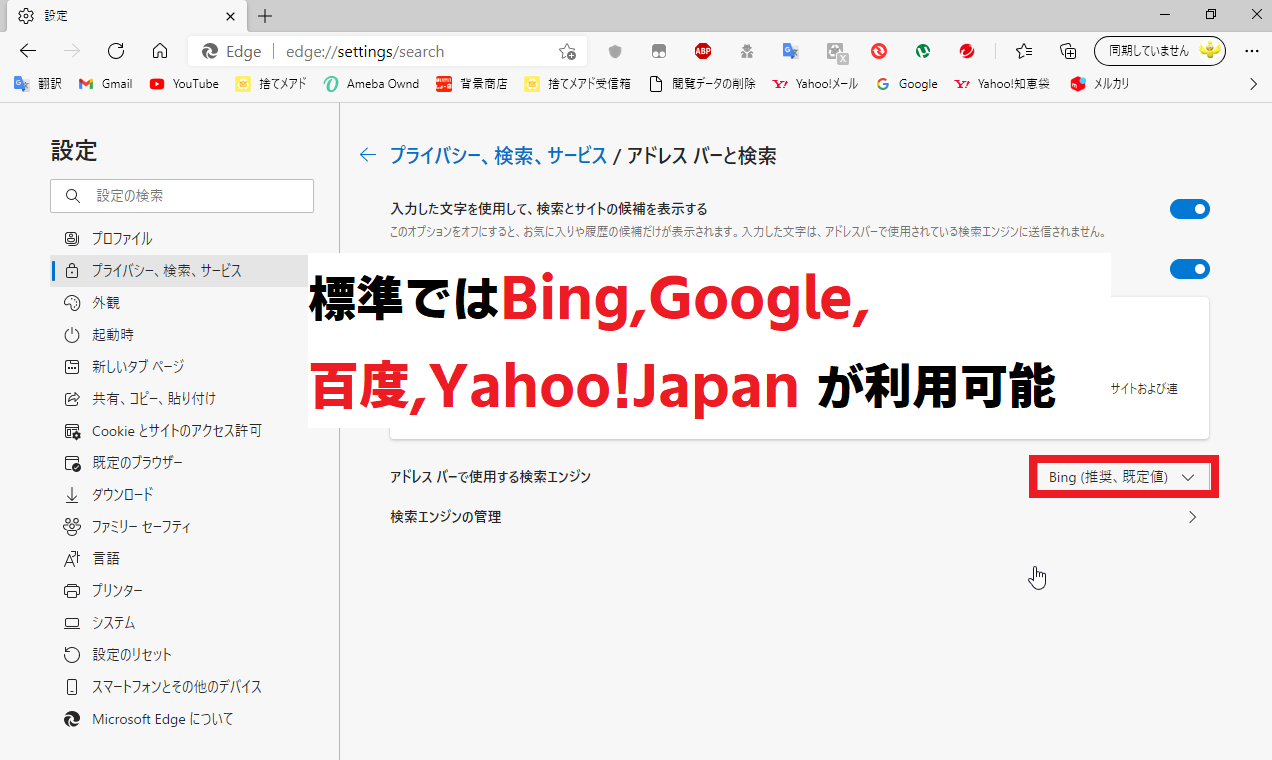
Task: Open the 捨てメアド bookmark next to YouTube
Action: [270, 84]
